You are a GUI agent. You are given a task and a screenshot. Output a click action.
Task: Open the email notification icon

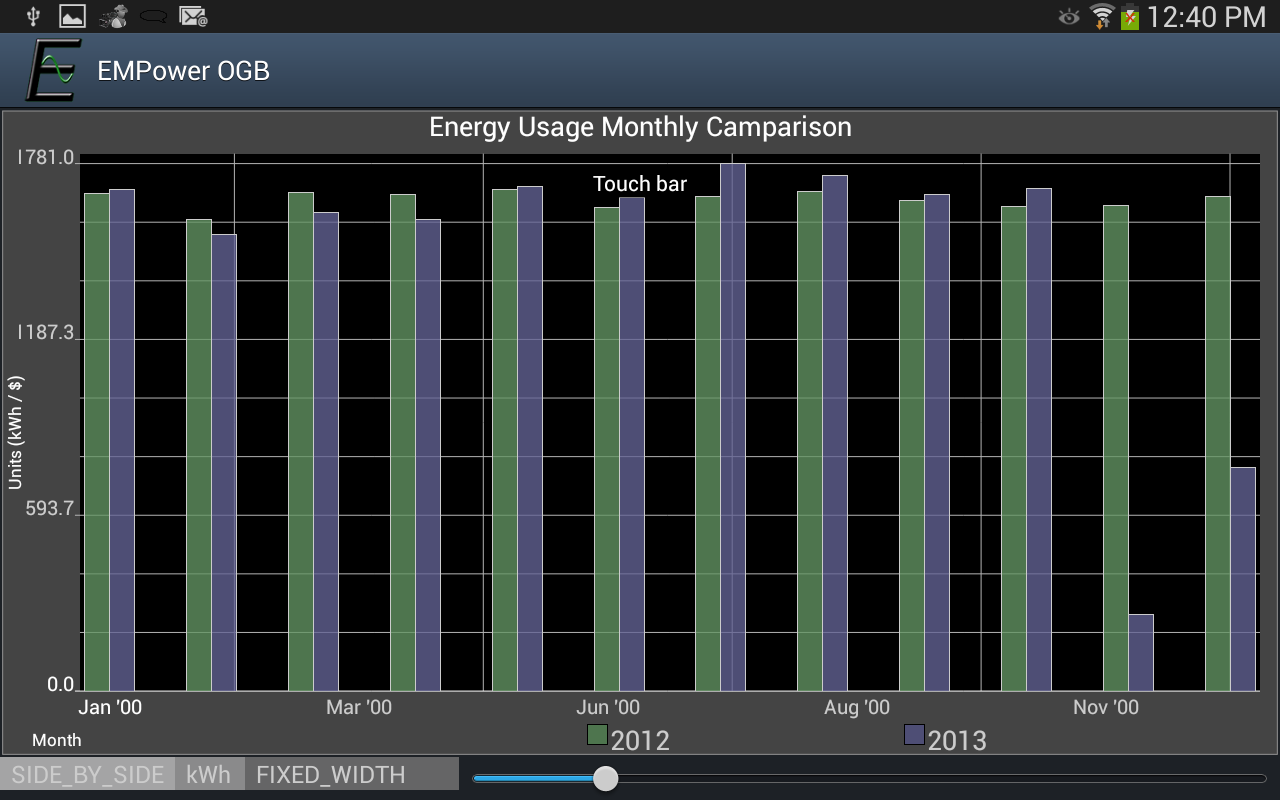click(193, 16)
